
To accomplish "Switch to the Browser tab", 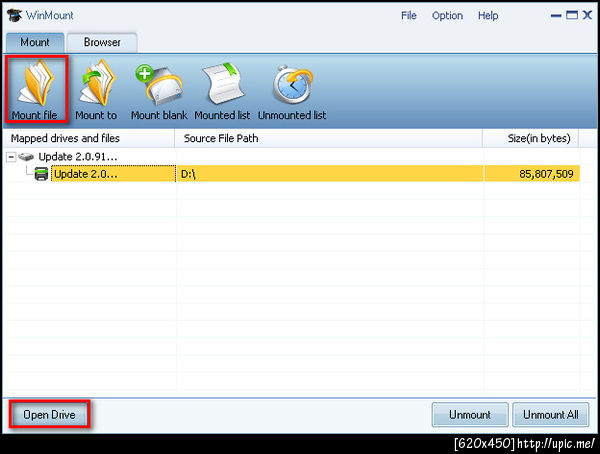I will [102, 42].
